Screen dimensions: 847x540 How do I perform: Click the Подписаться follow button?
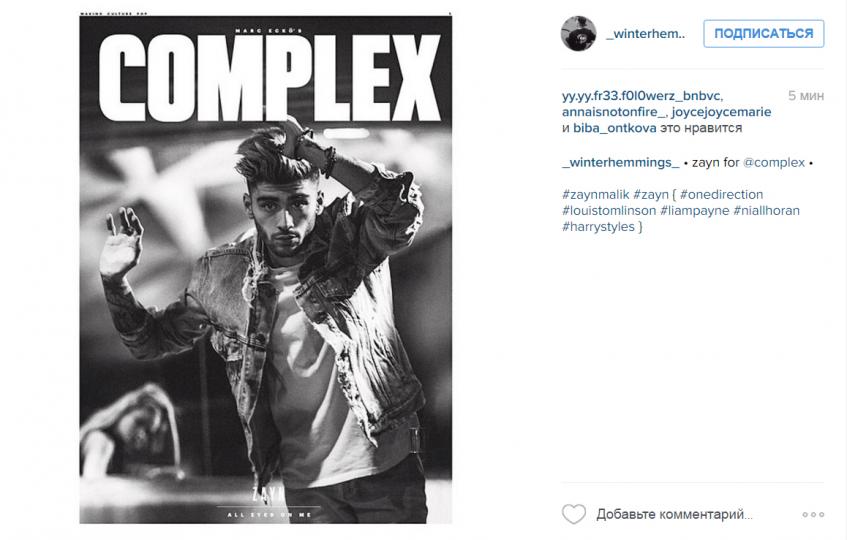(763, 33)
